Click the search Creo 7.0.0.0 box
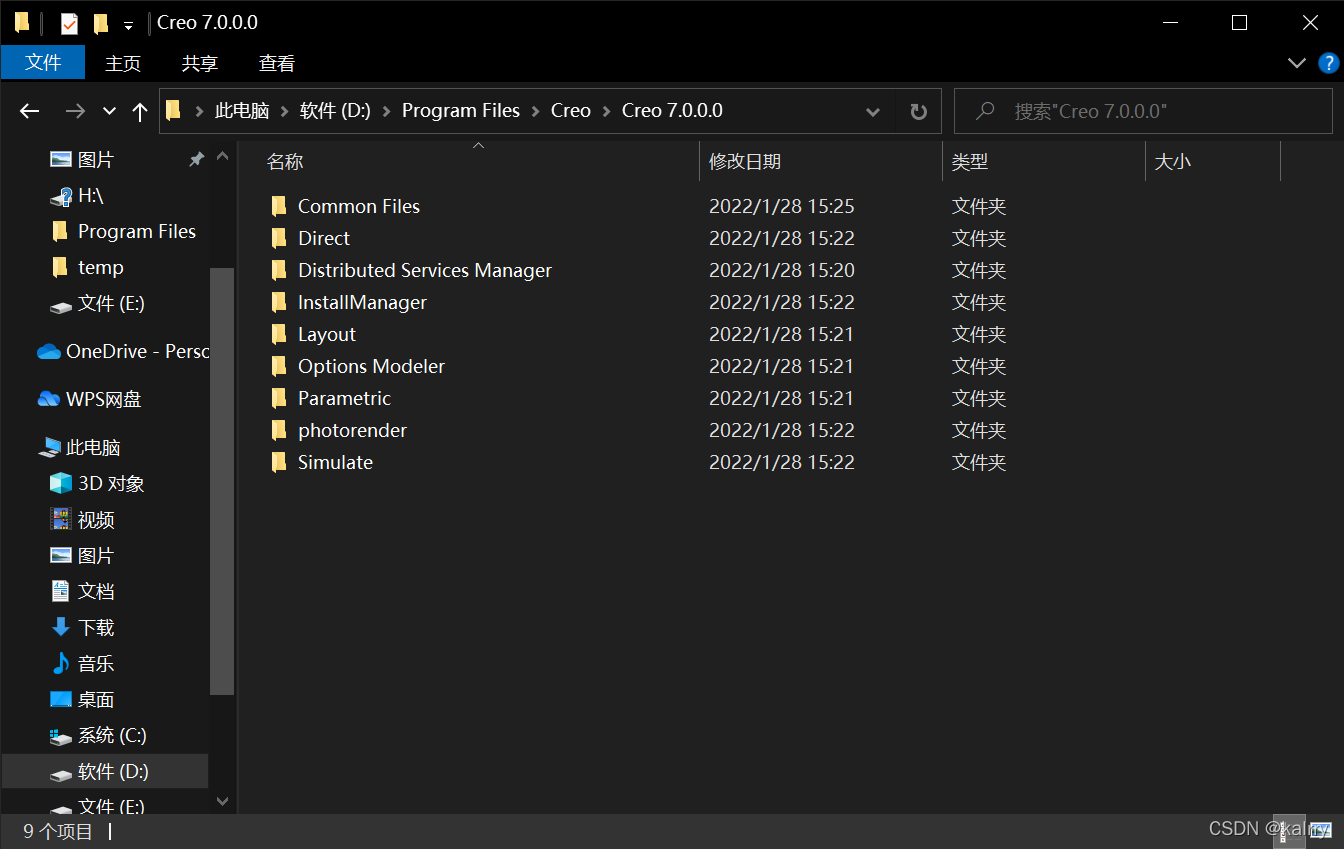This screenshot has height=849, width=1344. (x=1143, y=111)
